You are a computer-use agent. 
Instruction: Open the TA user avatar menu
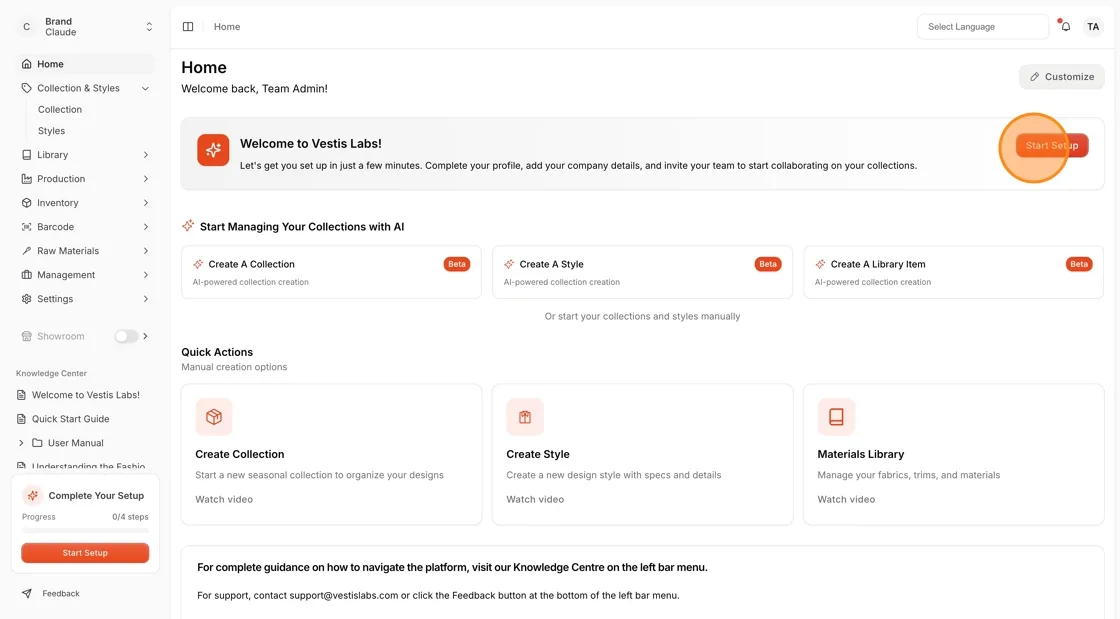click(1093, 27)
